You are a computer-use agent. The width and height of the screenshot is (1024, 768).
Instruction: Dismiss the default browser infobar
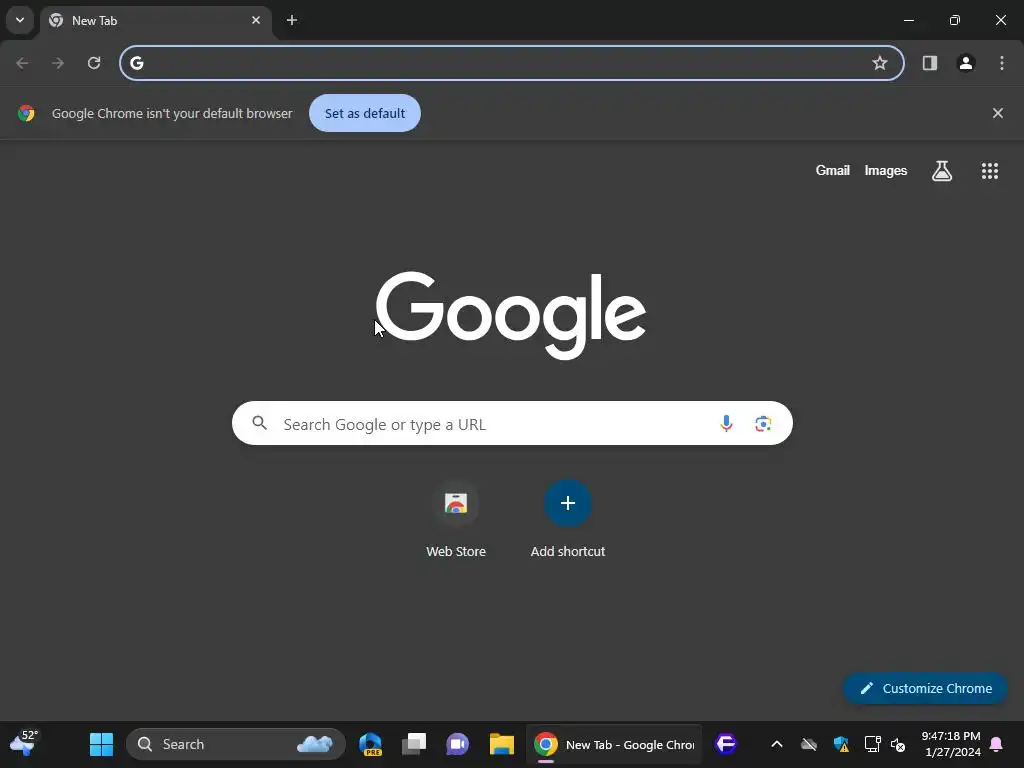[x=998, y=113]
